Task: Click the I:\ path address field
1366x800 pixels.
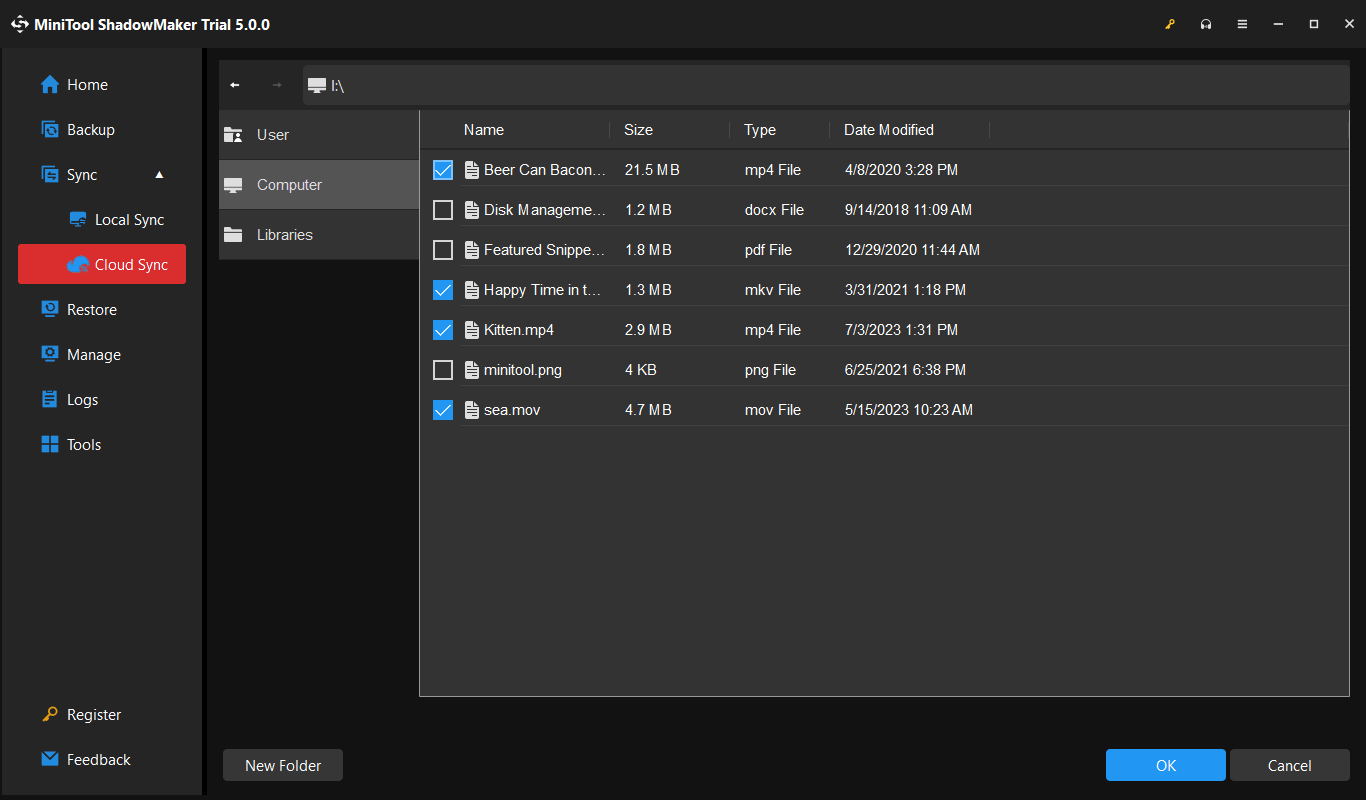Action: [x=826, y=85]
